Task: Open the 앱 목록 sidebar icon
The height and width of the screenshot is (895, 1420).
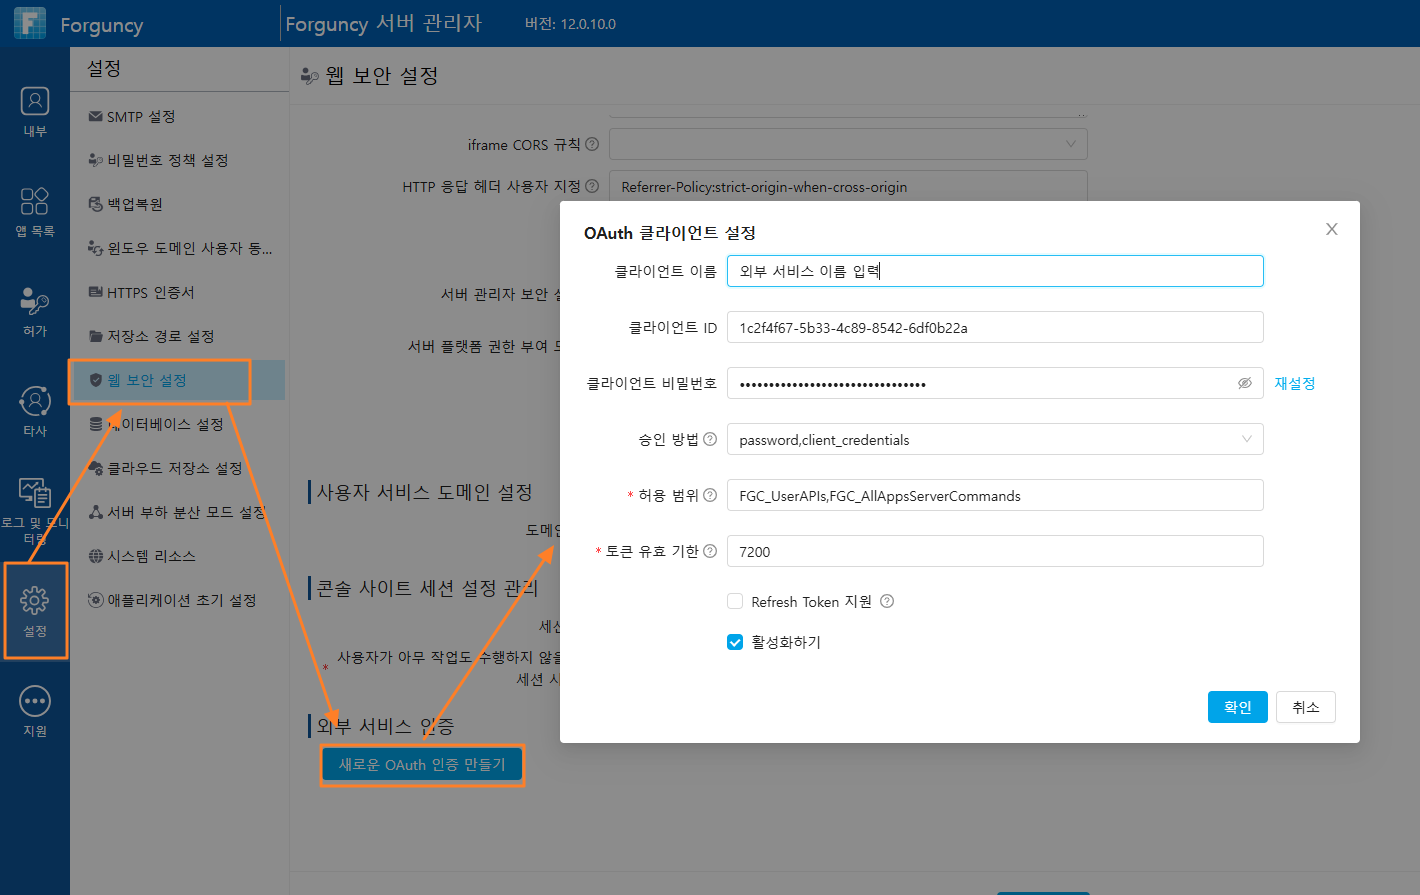Action: tap(35, 201)
